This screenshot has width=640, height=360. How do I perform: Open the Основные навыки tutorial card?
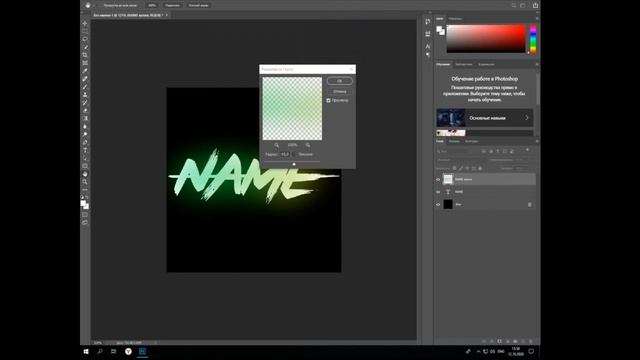[484, 118]
